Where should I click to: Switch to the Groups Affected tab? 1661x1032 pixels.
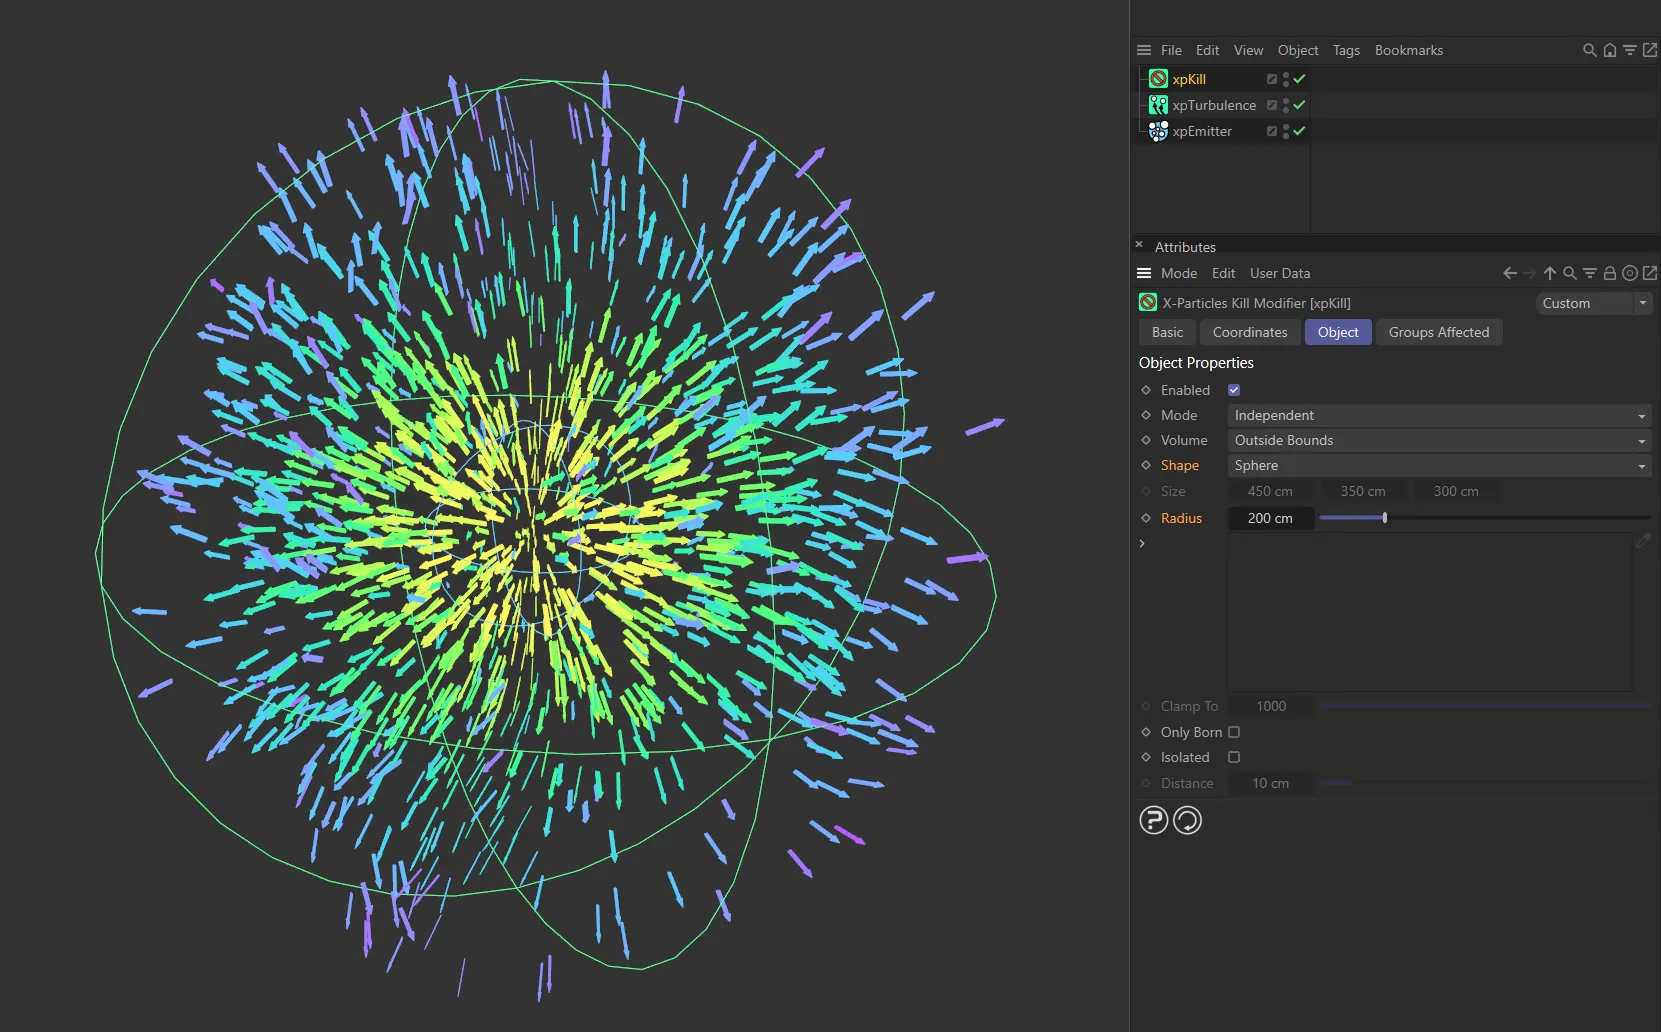pyautogui.click(x=1439, y=332)
